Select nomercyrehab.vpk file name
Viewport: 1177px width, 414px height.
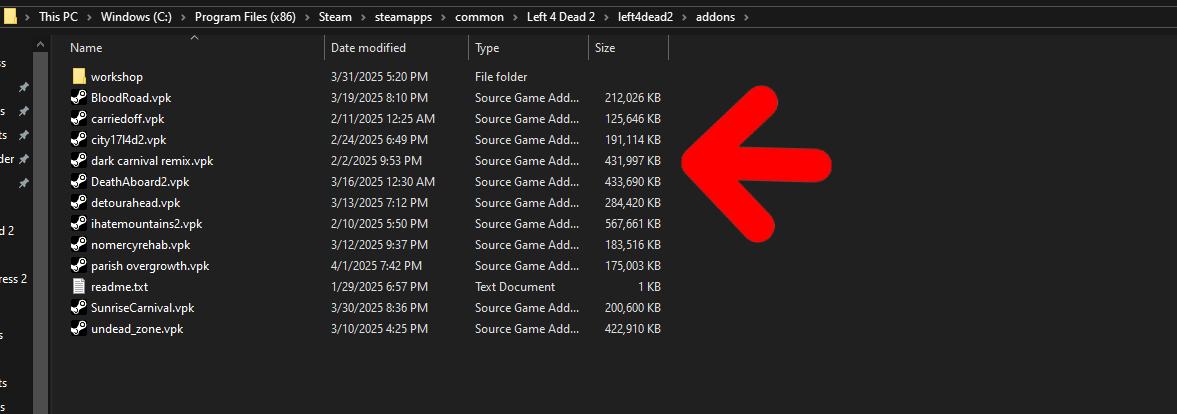pyautogui.click(x=140, y=244)
